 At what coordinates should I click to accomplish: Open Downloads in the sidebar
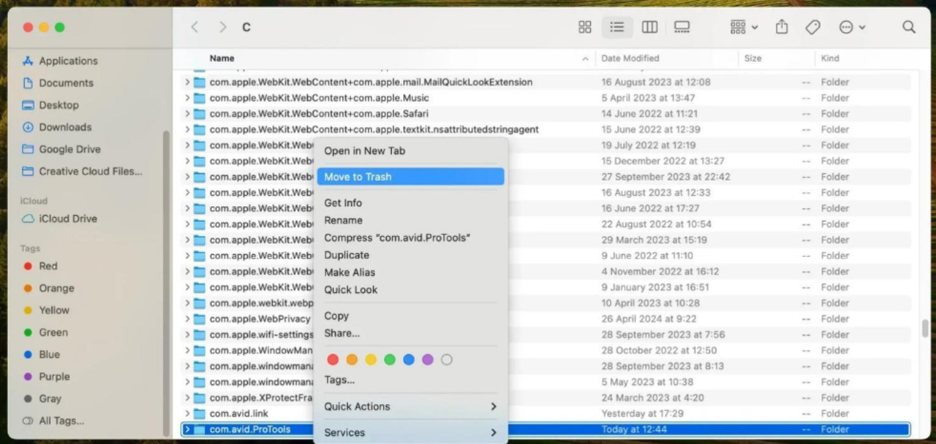click(65, 127)
